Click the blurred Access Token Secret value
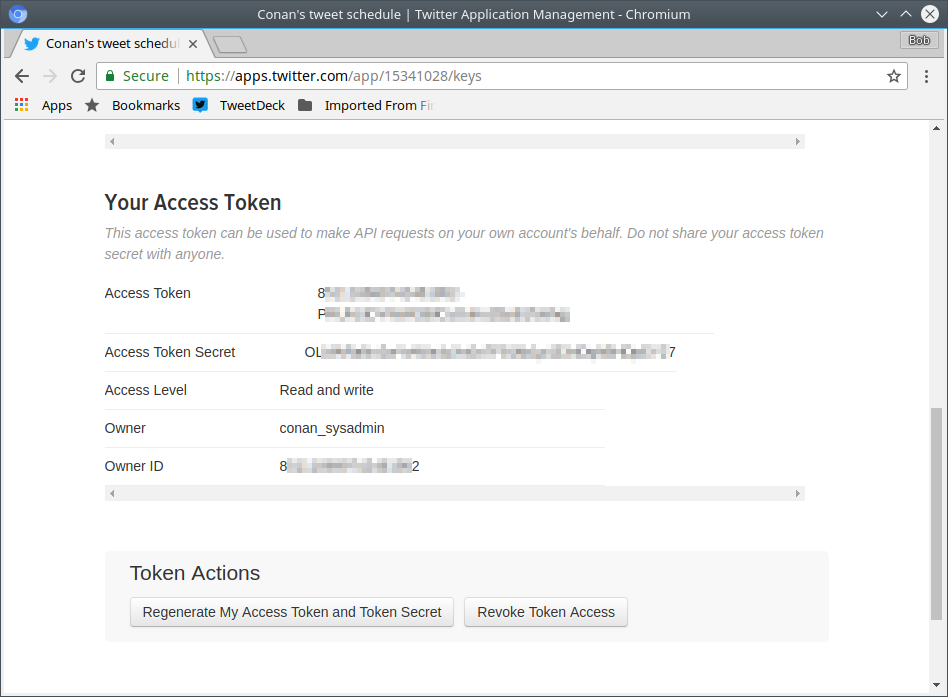The height and width of the screenshot is (697, 948). click(490, 352)
